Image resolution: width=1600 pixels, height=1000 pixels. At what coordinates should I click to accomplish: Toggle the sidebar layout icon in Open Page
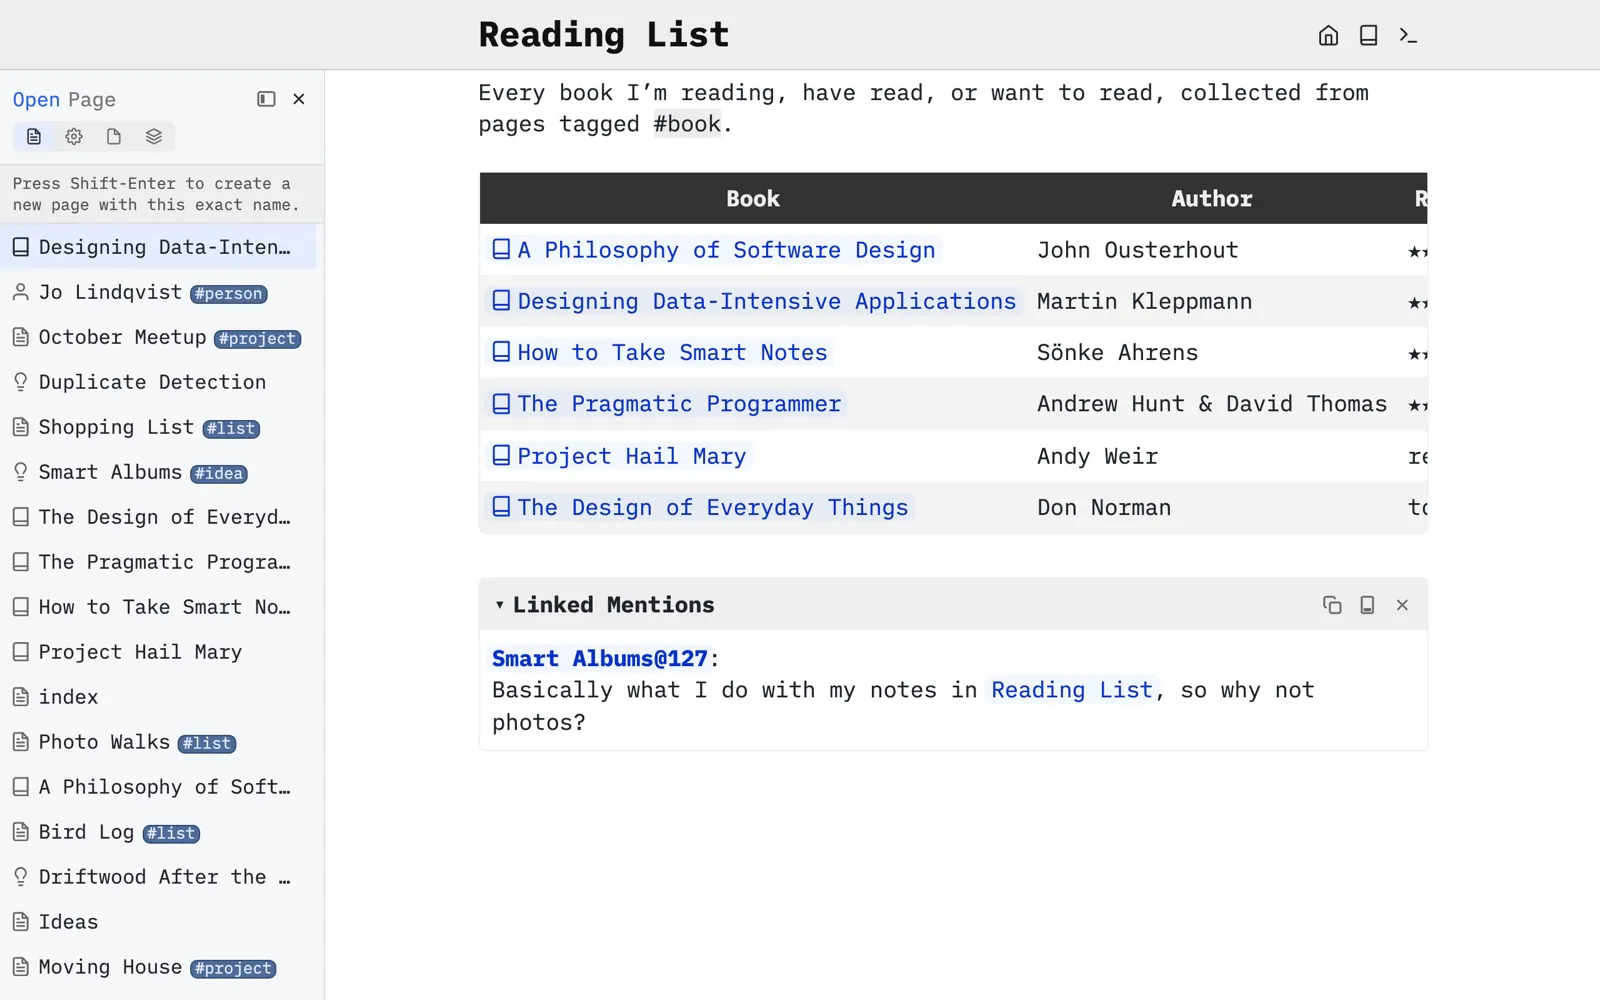click(x=266, y=99)
